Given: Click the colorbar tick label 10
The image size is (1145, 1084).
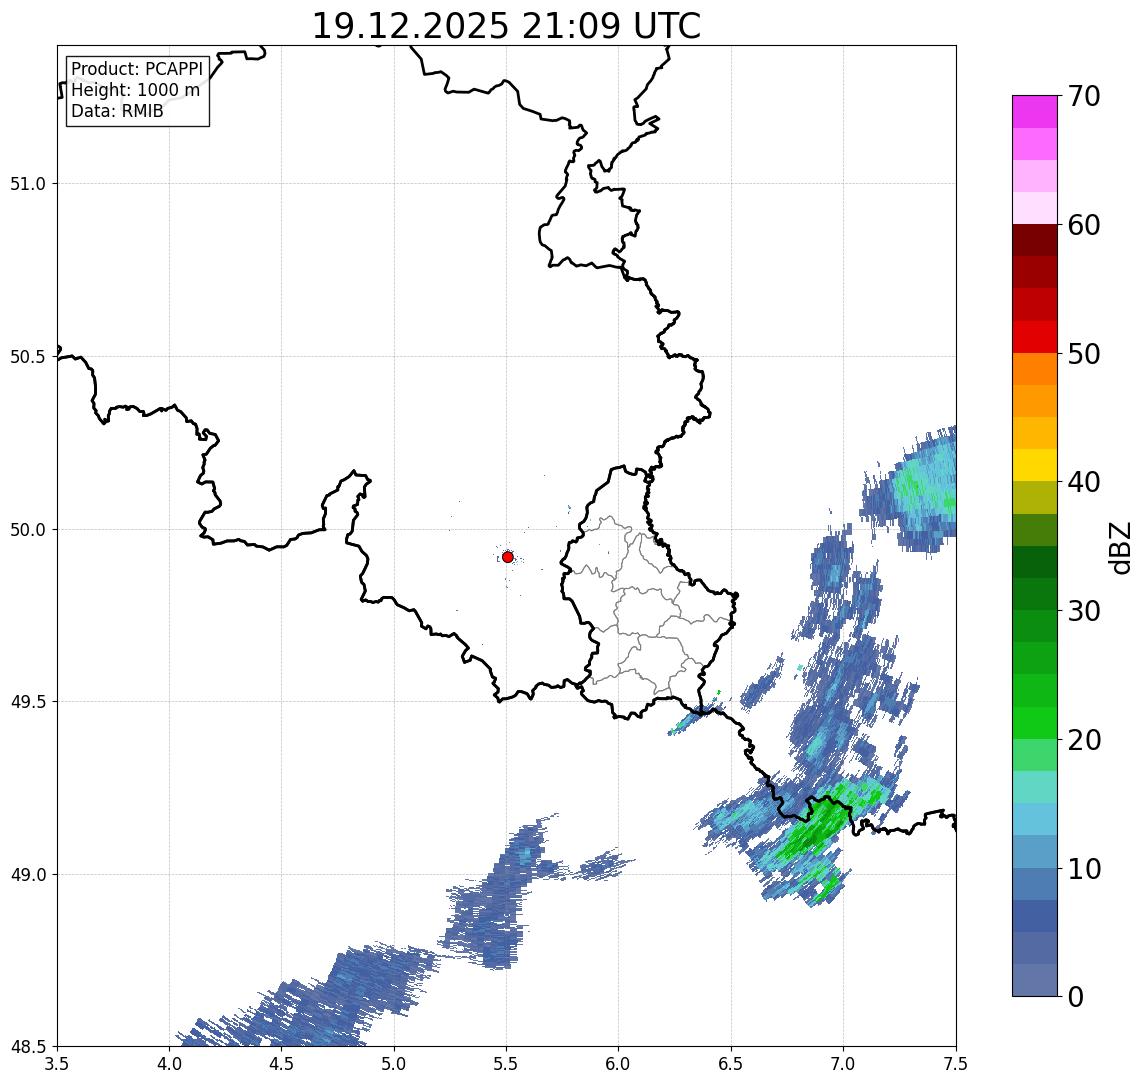Looking at the screenshot, I should [1084, 869].
